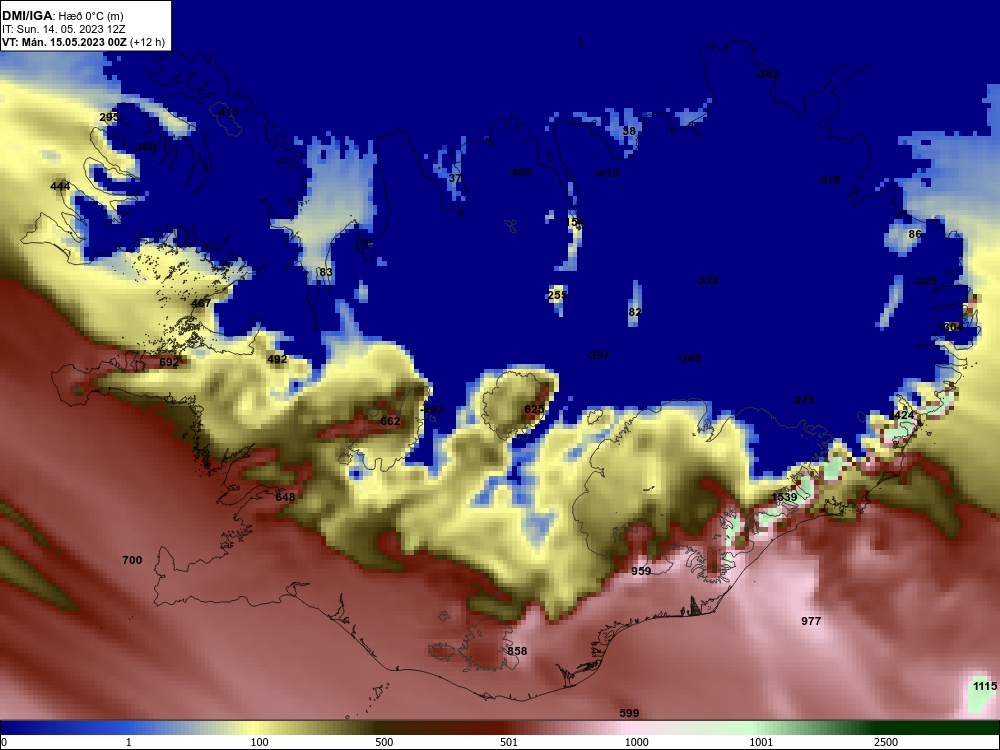Select the 648 value on the map

point(285,497)
